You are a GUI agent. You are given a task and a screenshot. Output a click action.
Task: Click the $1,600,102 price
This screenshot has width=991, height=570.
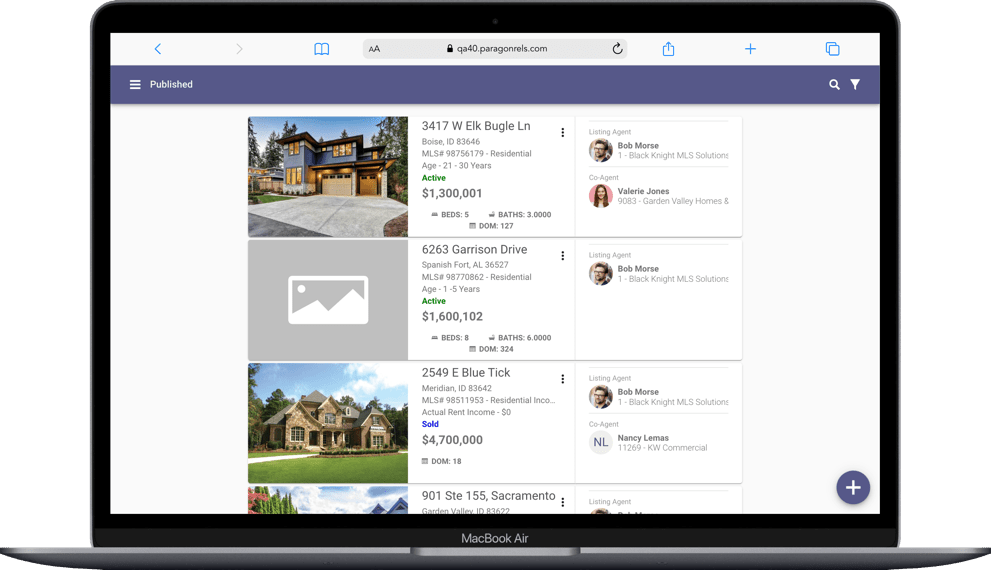[x=453, y=317]
